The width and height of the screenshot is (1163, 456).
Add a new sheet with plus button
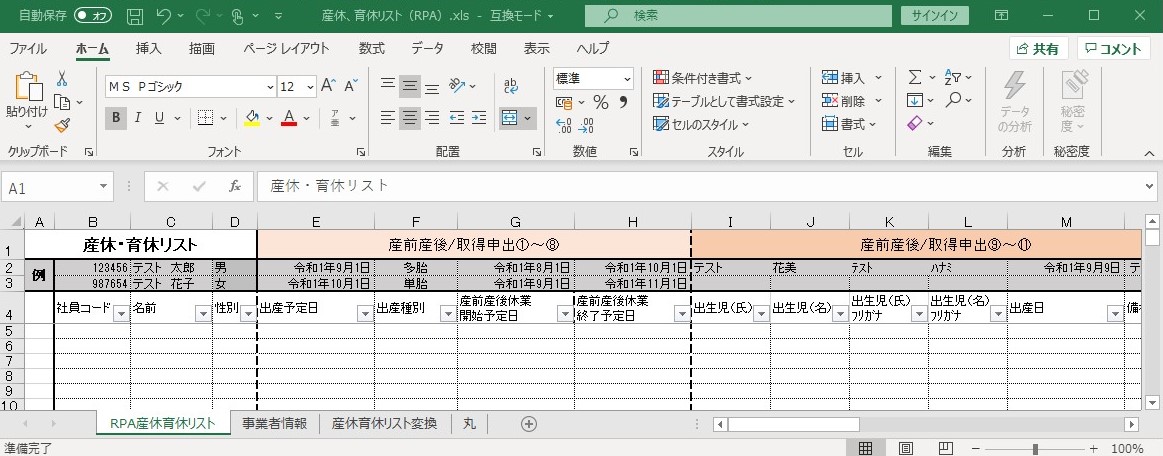tap(529, 423)
